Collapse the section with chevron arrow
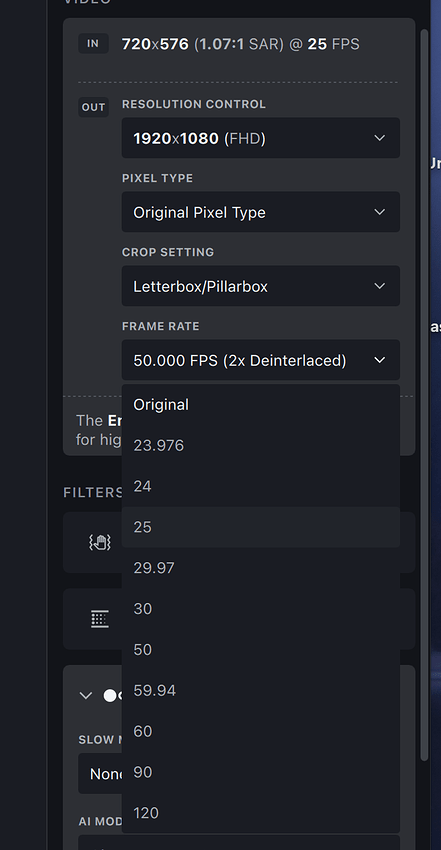Image resolution: width=441 pixels, height=850 pixels. (x=86, y=696)
